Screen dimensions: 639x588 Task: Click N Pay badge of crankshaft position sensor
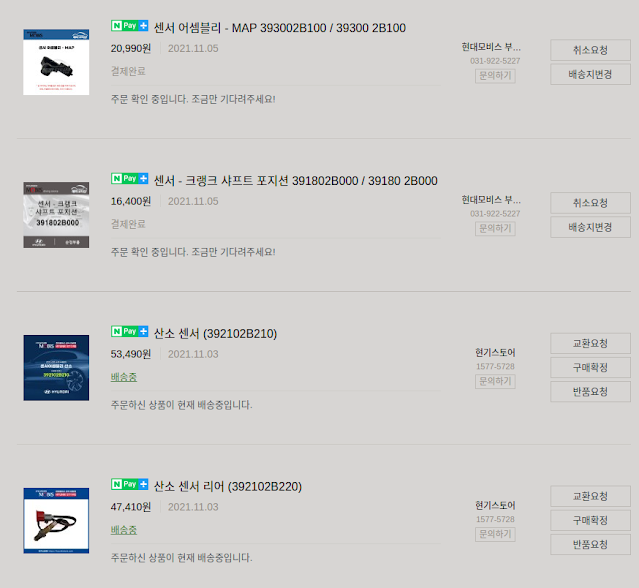[x=130, y=178]
